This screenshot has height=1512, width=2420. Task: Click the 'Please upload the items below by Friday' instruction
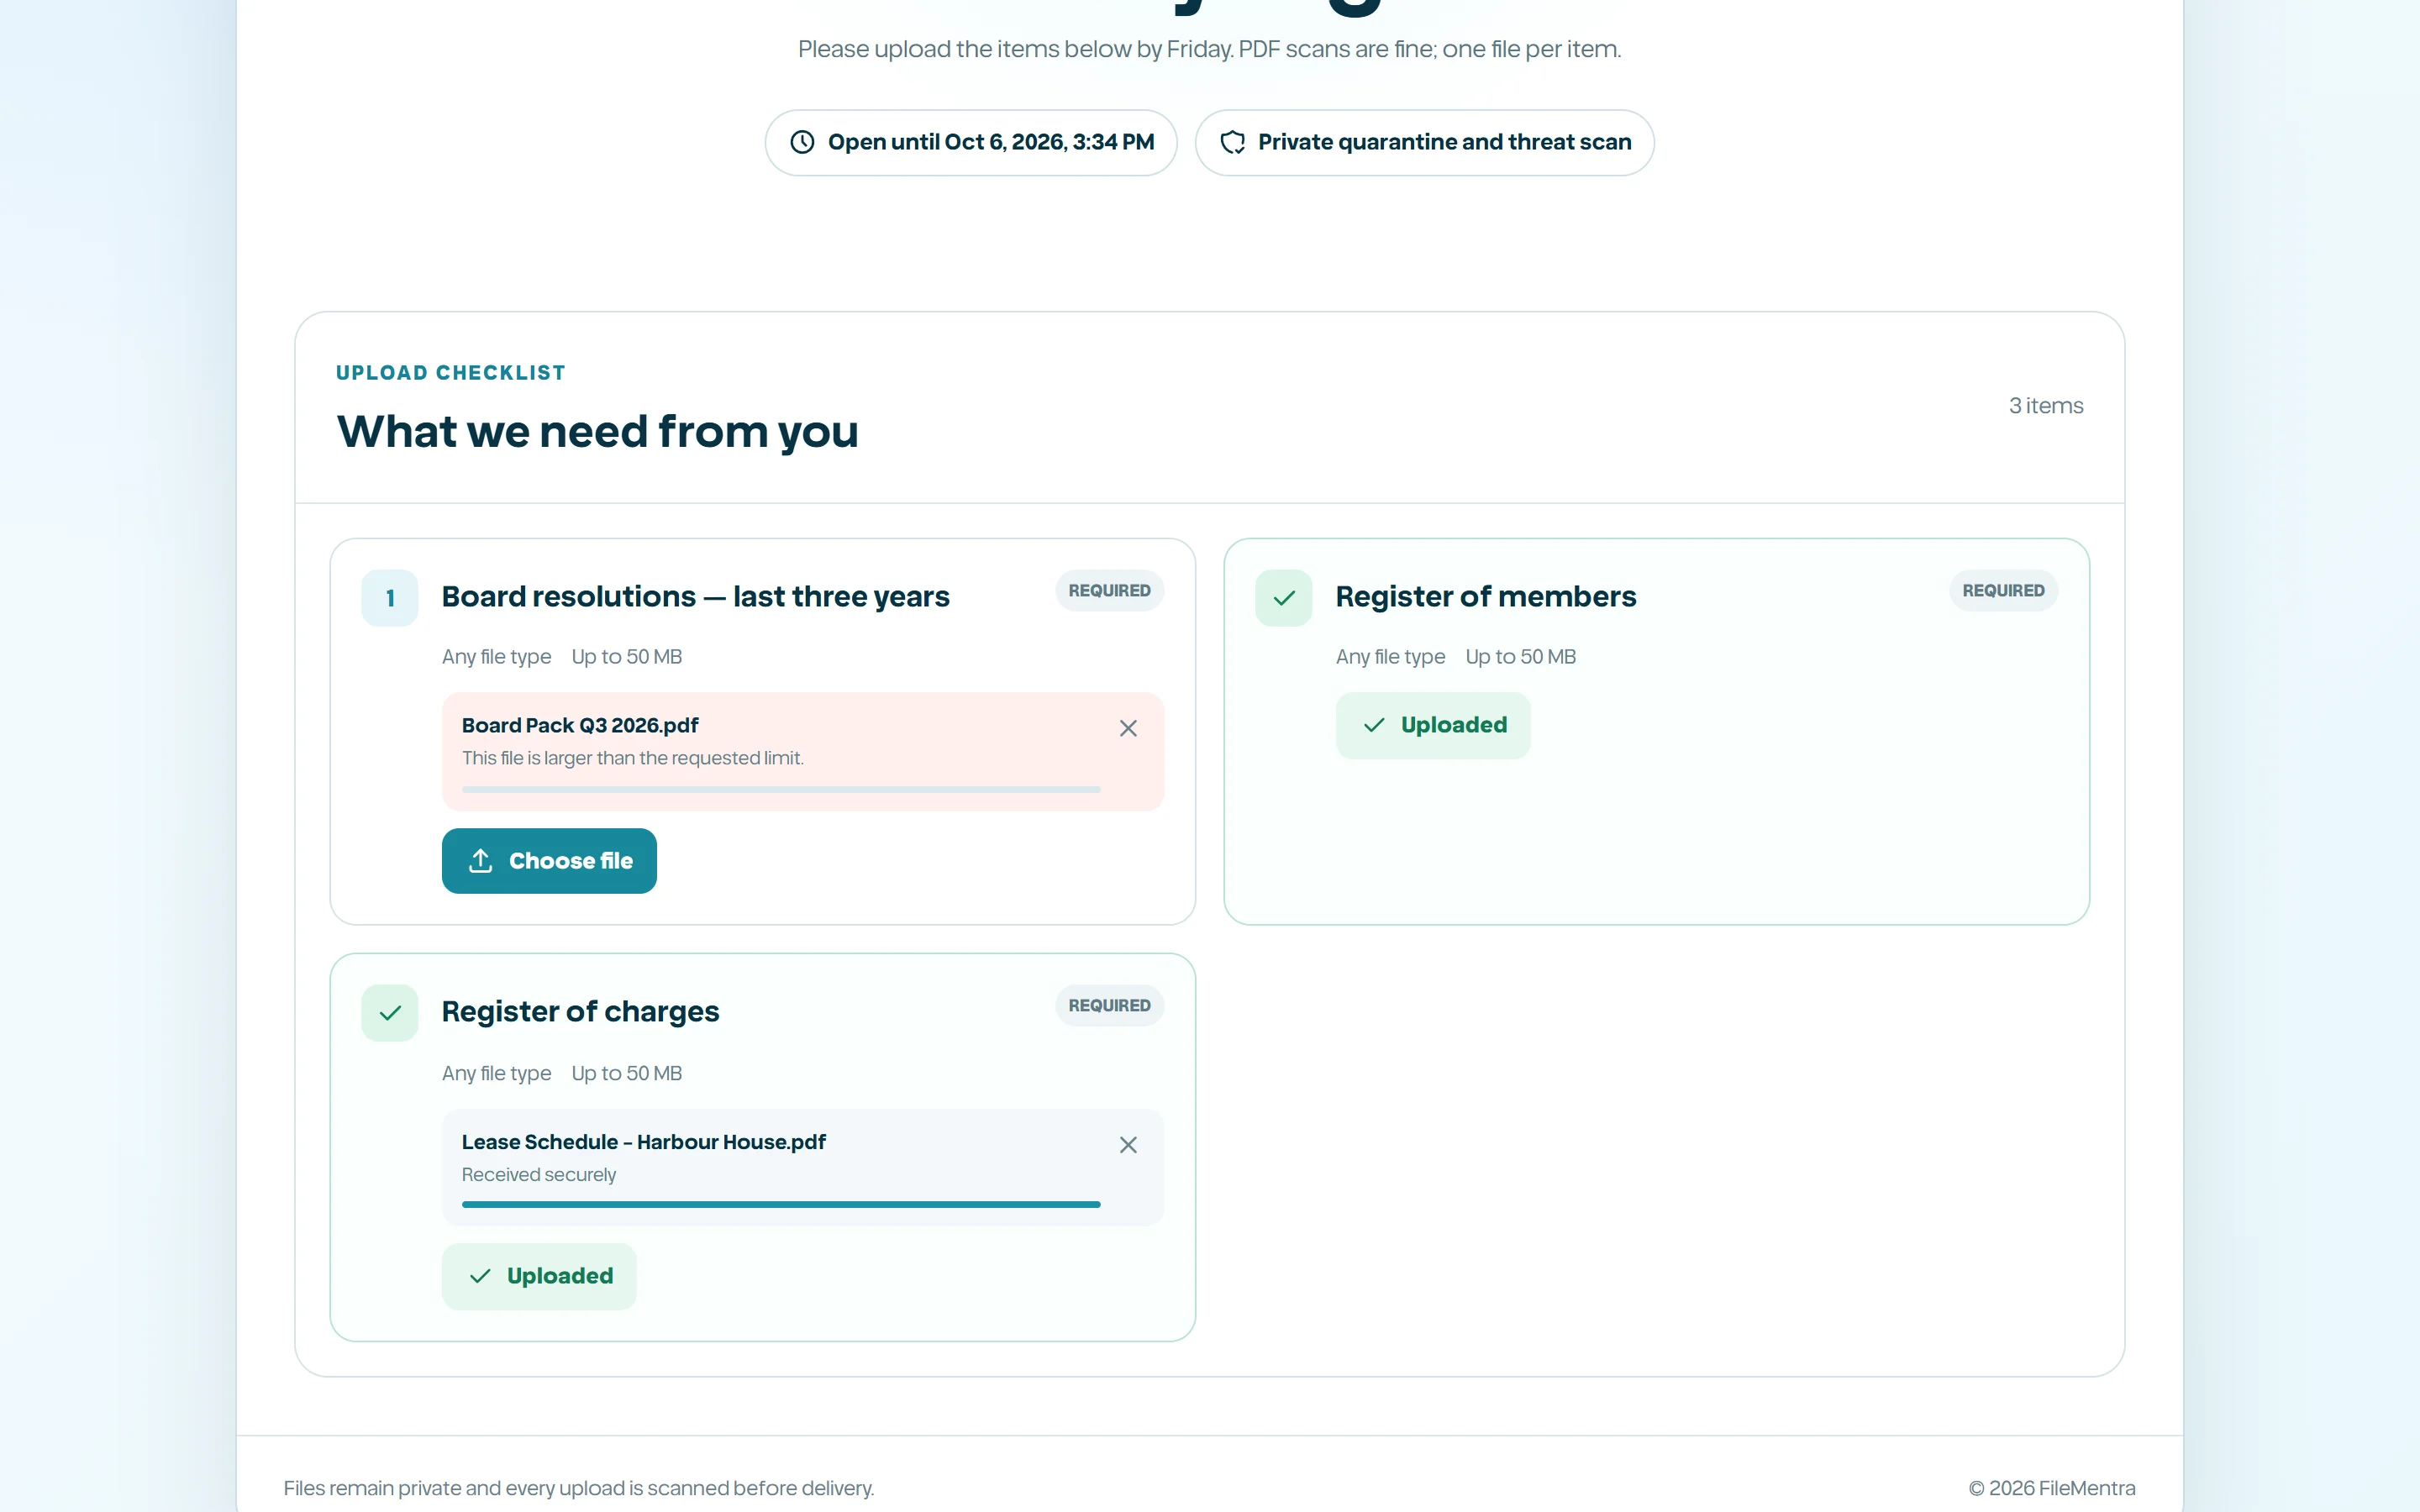(x=1209, y=49)
